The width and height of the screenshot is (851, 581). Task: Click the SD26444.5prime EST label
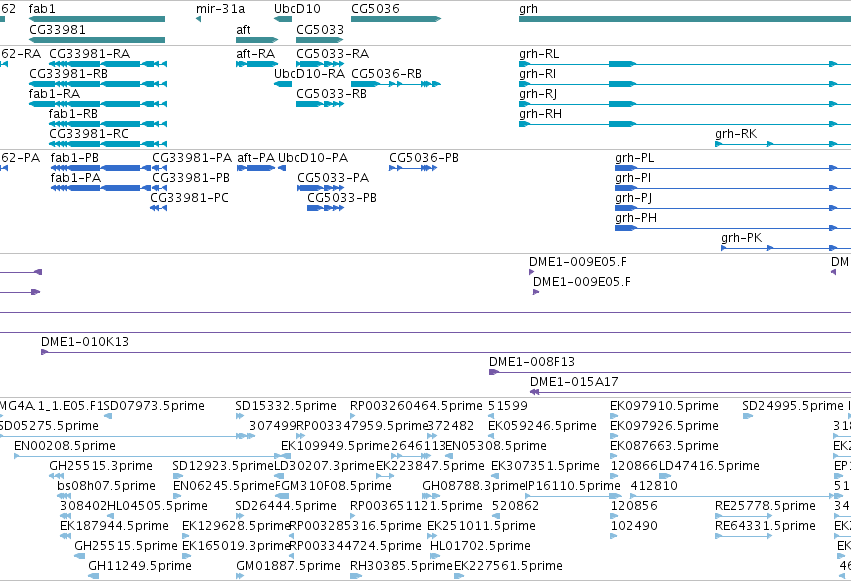click(x=286, y=507)
